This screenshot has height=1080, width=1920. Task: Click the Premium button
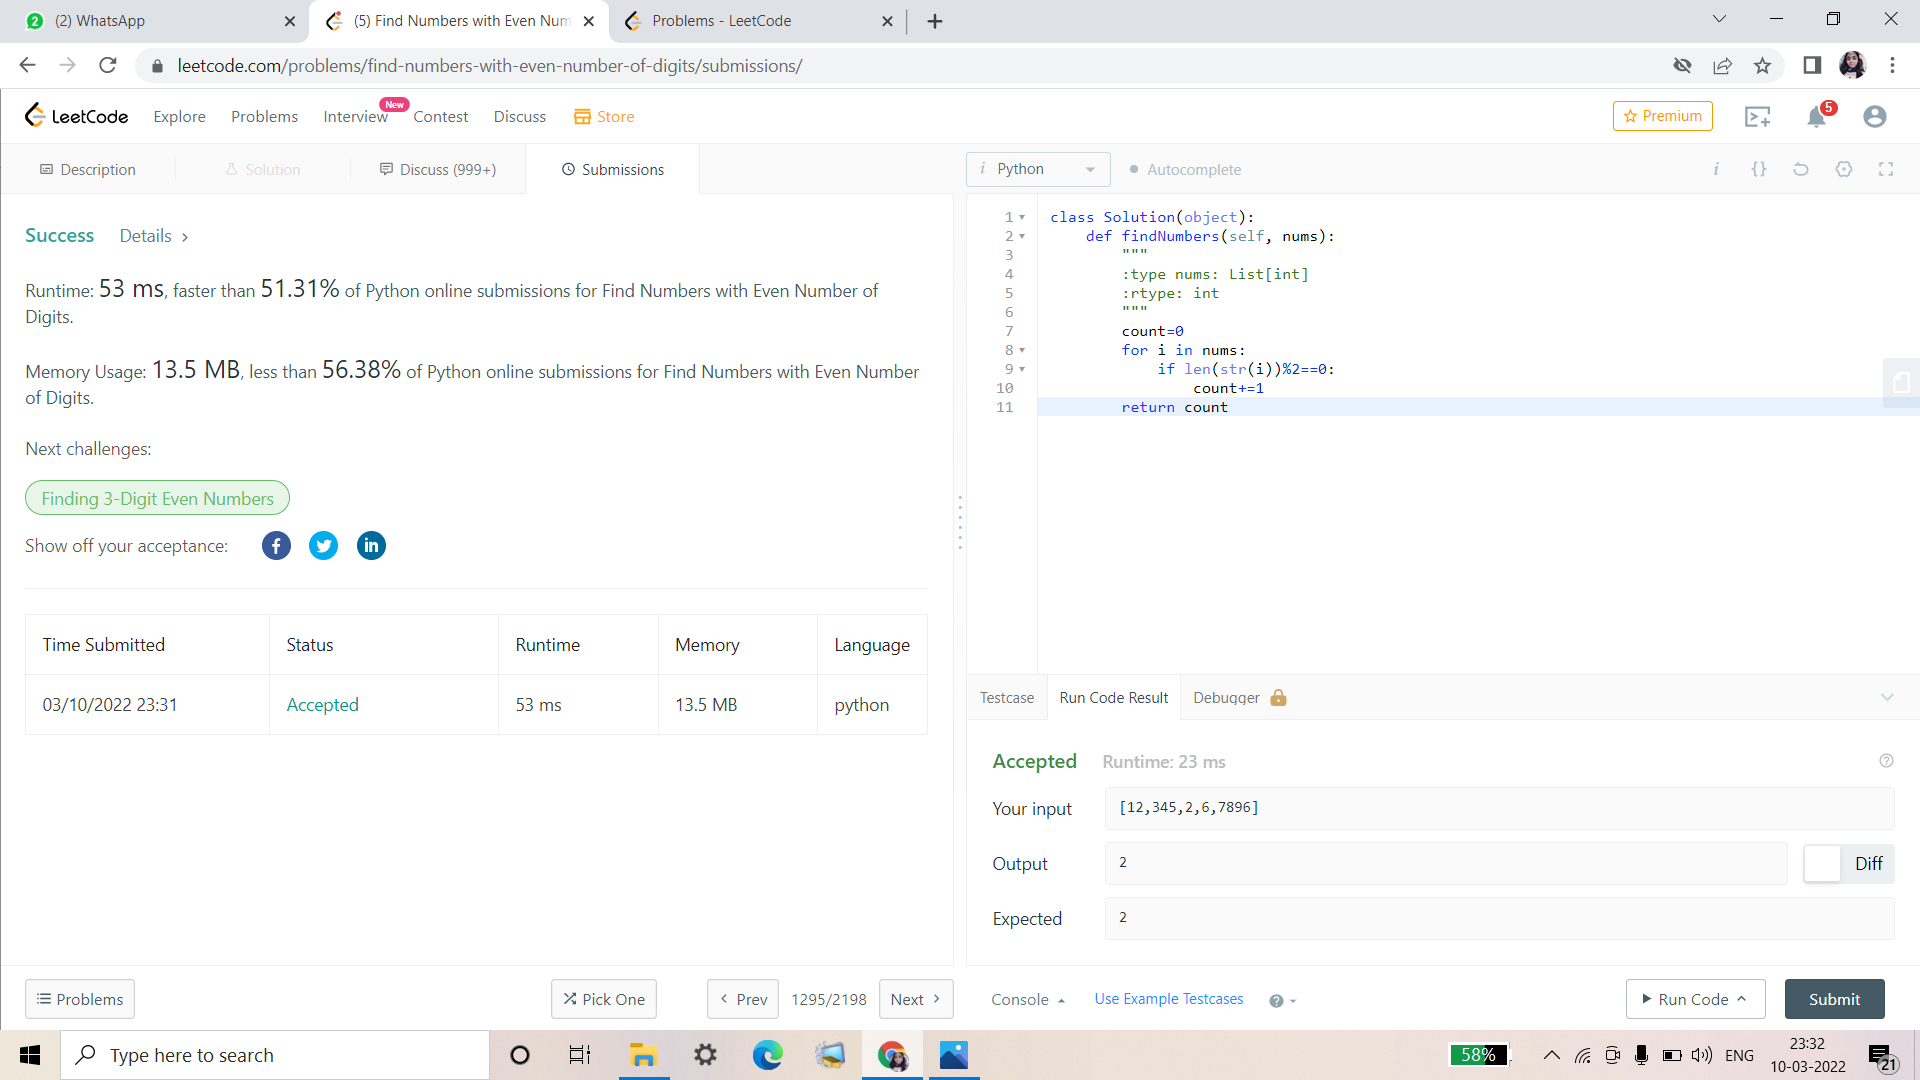click(1662, 116)
